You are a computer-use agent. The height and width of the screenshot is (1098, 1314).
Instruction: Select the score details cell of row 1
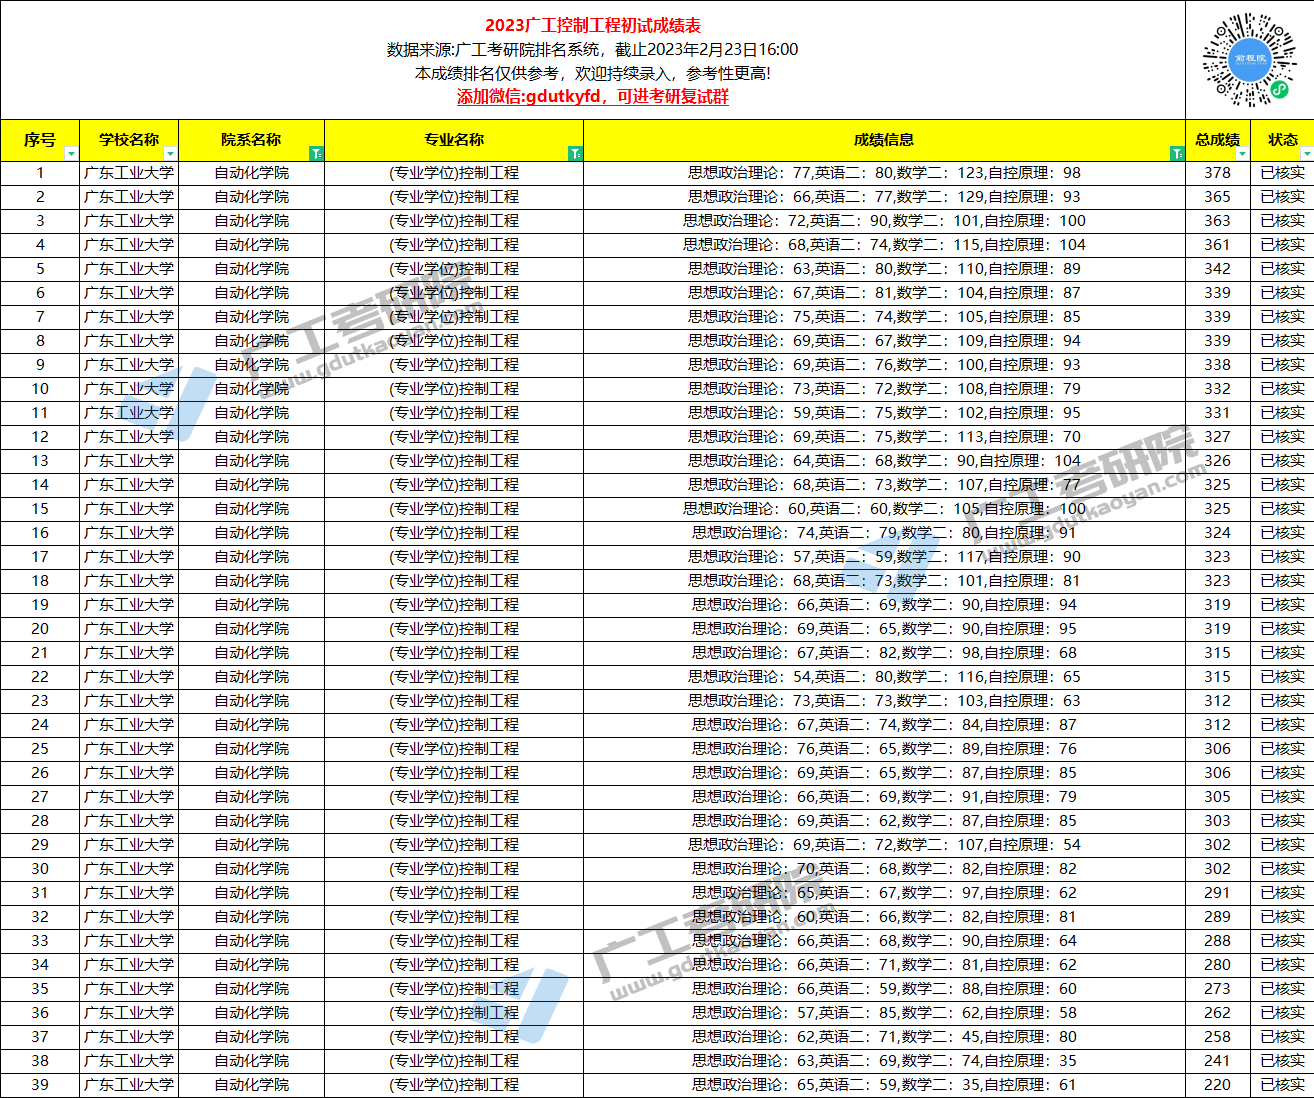[884, 173]
